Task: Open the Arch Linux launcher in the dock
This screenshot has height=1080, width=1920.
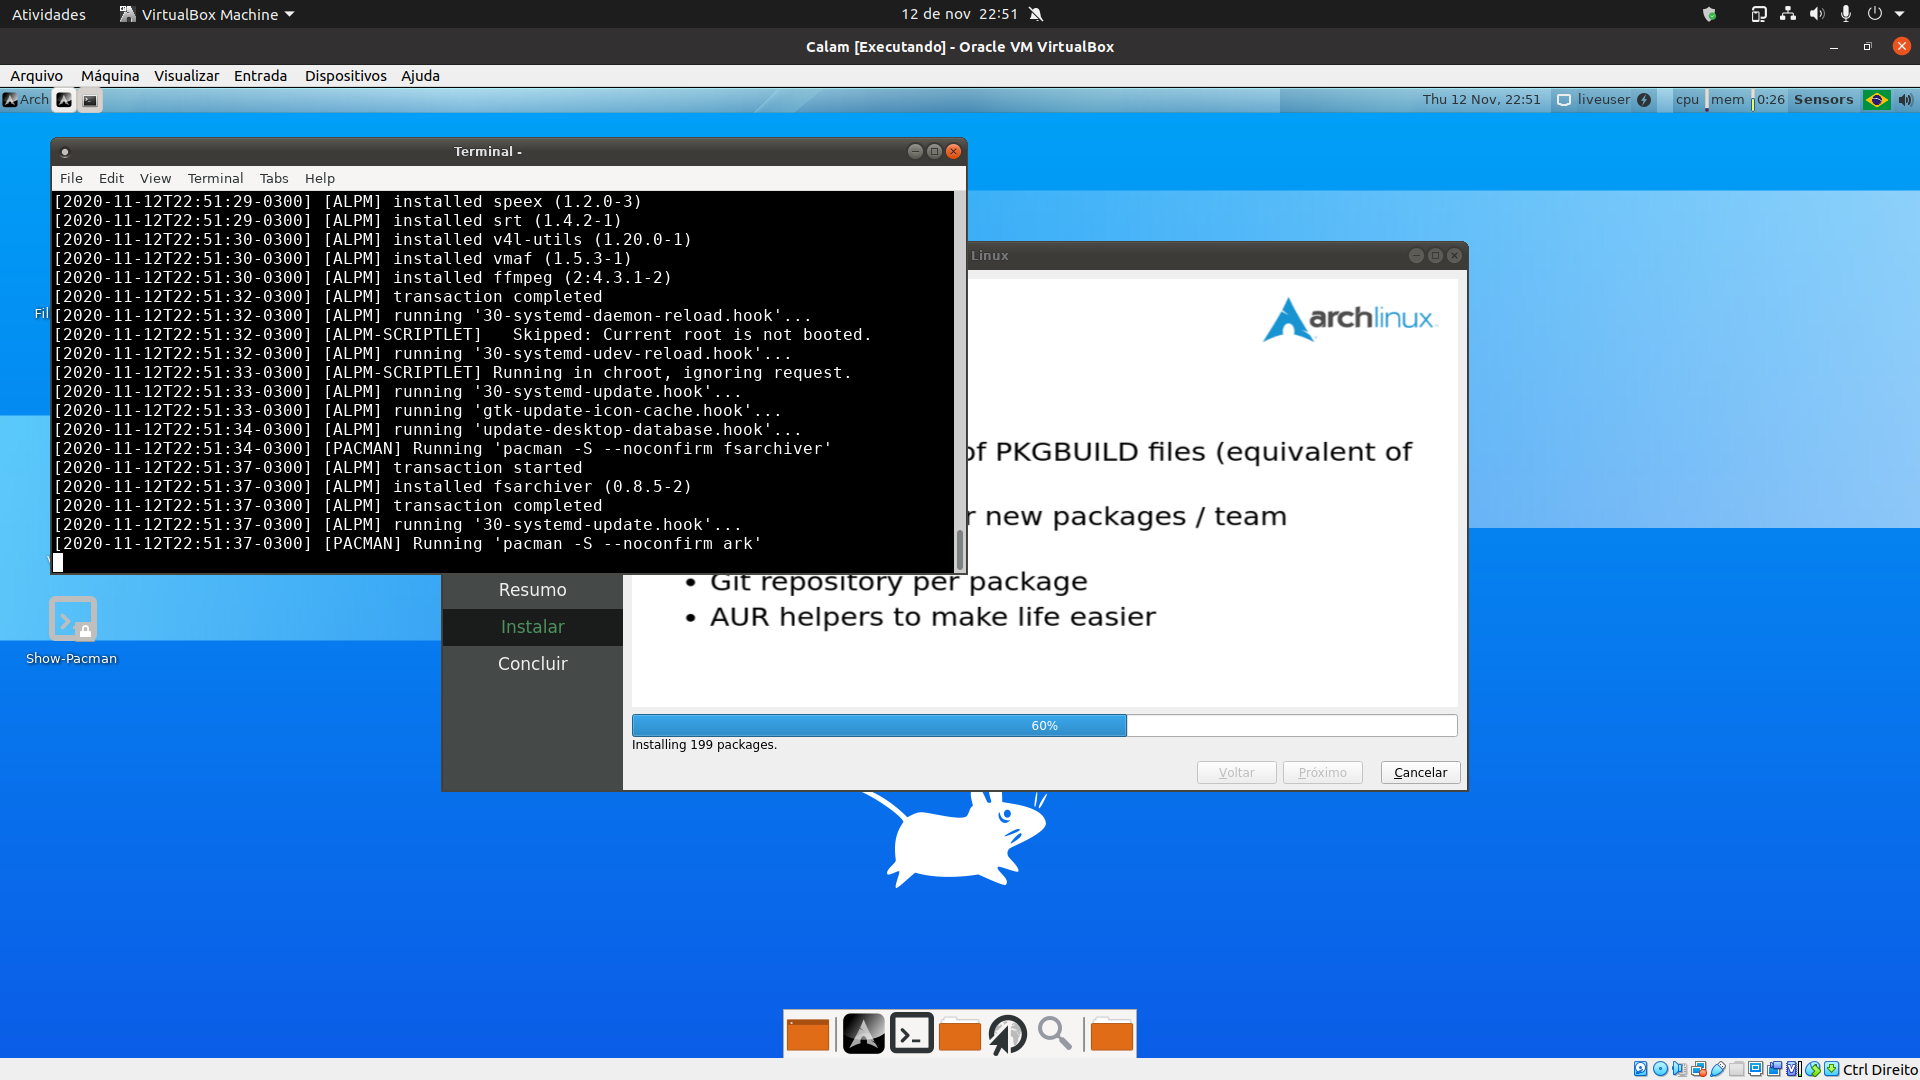Action: click(863, 1034)
